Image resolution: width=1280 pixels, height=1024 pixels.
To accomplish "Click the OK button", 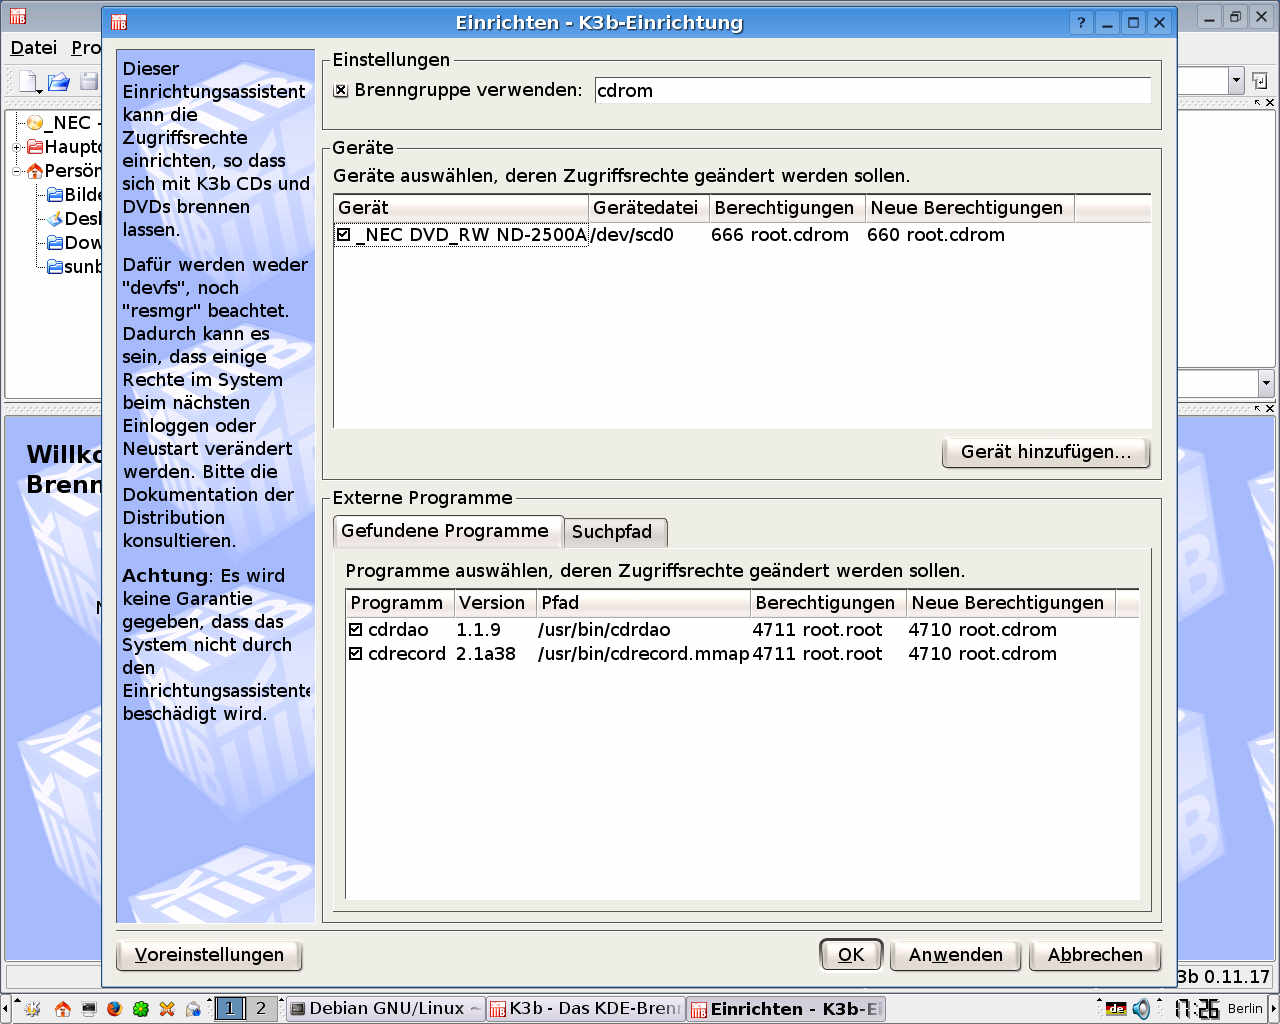I will (851, 955).
